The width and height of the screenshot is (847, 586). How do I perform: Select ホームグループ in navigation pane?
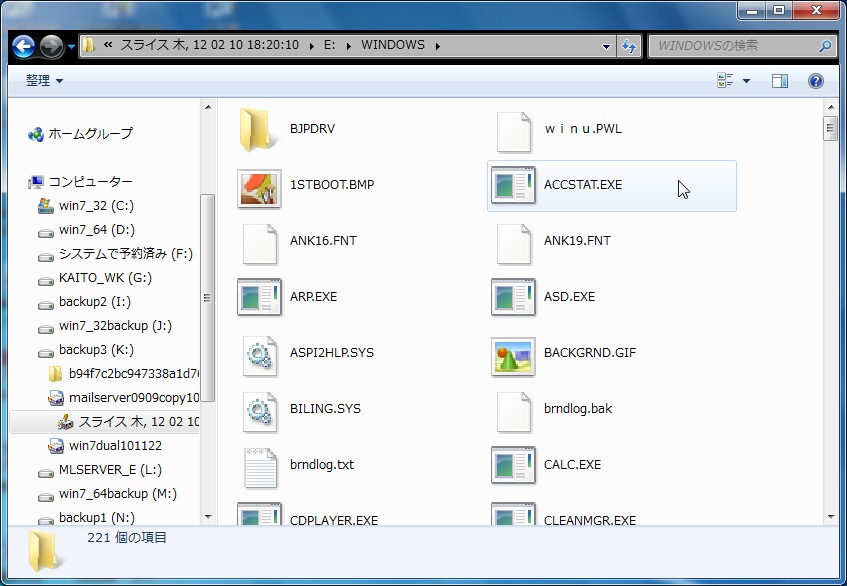pyautogui.click(x=90, y=134)
